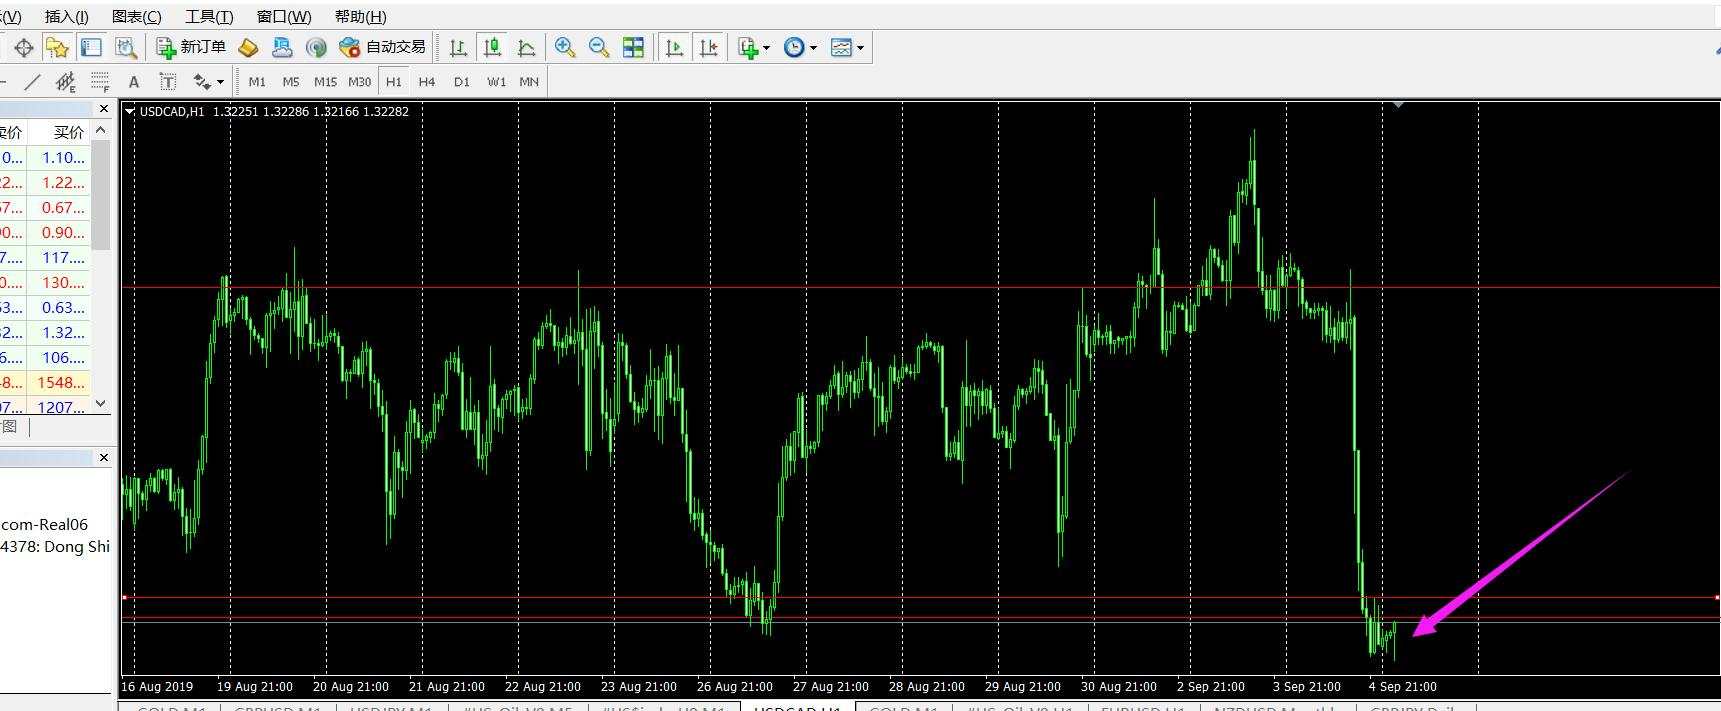
Task: Open the chart templates dropdown arrow
Action: pyautogui.click(x=860, y=47)
